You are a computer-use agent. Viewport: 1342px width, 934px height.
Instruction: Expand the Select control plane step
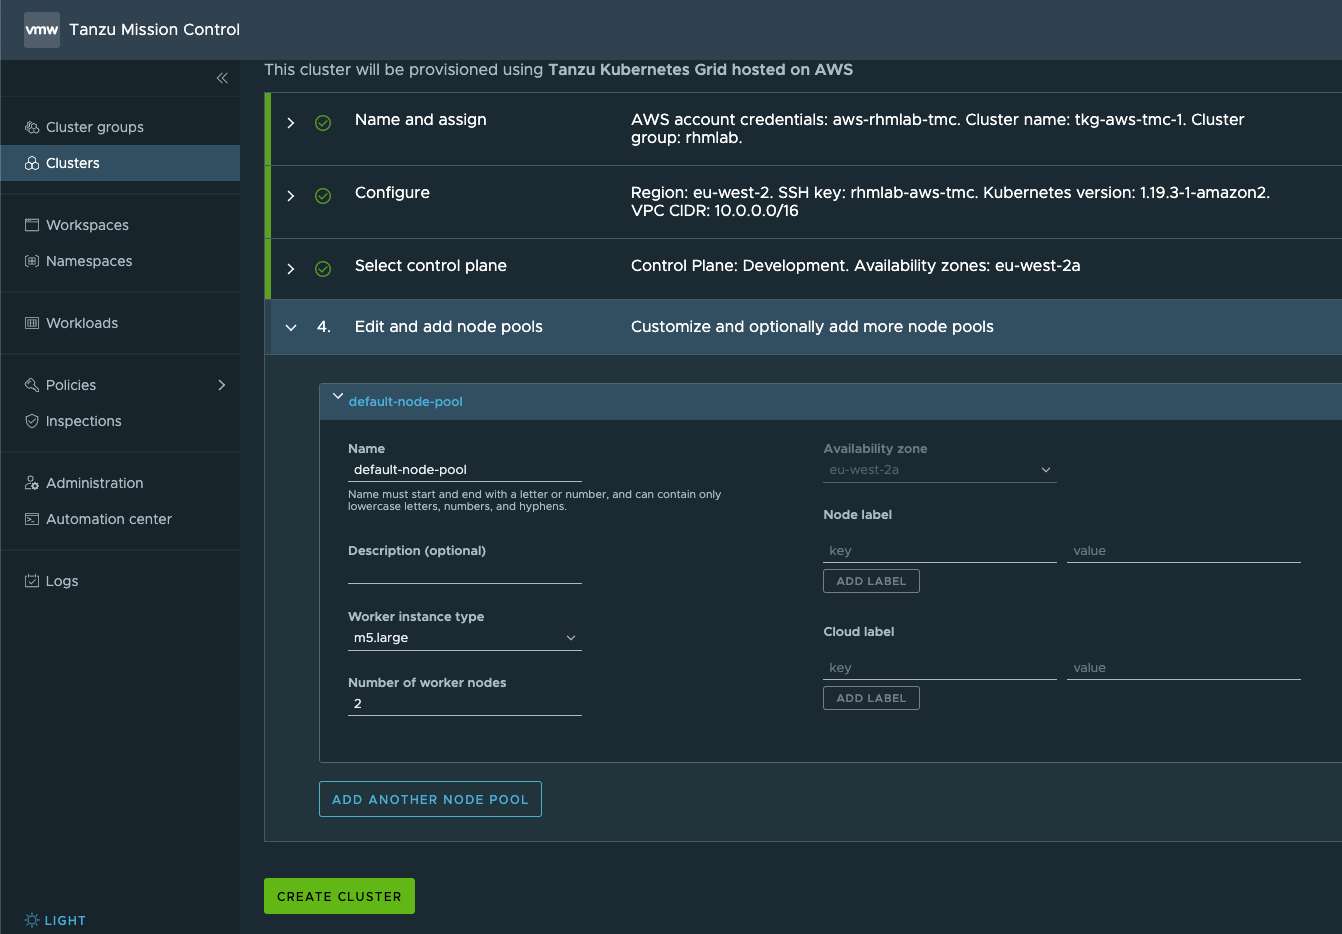click(291, 269)
